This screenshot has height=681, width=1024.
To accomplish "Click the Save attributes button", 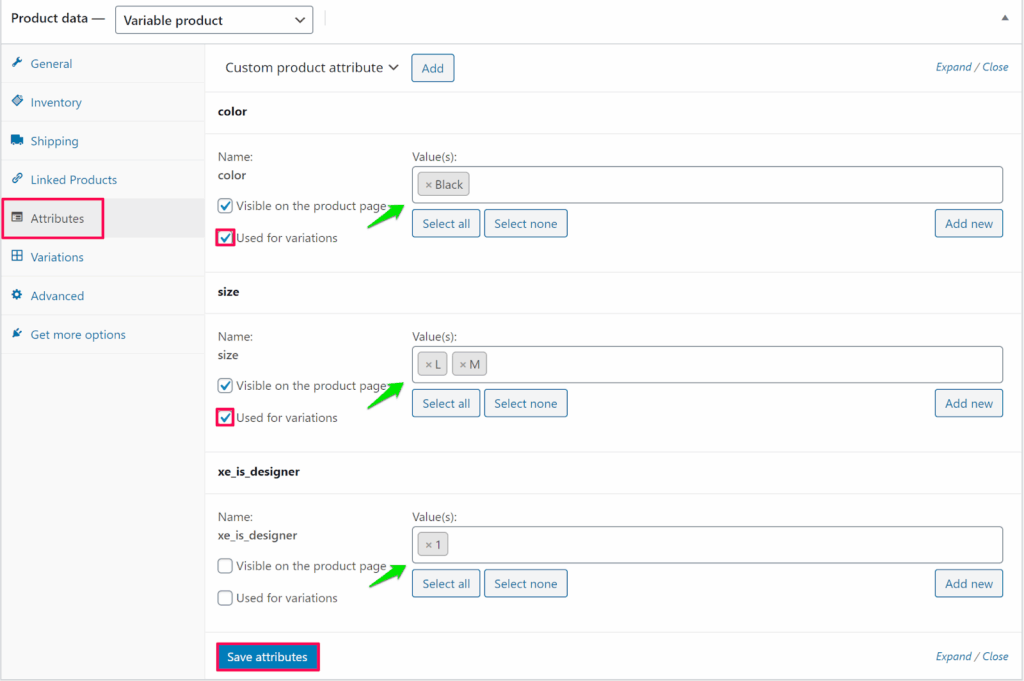I will (268, 657).
